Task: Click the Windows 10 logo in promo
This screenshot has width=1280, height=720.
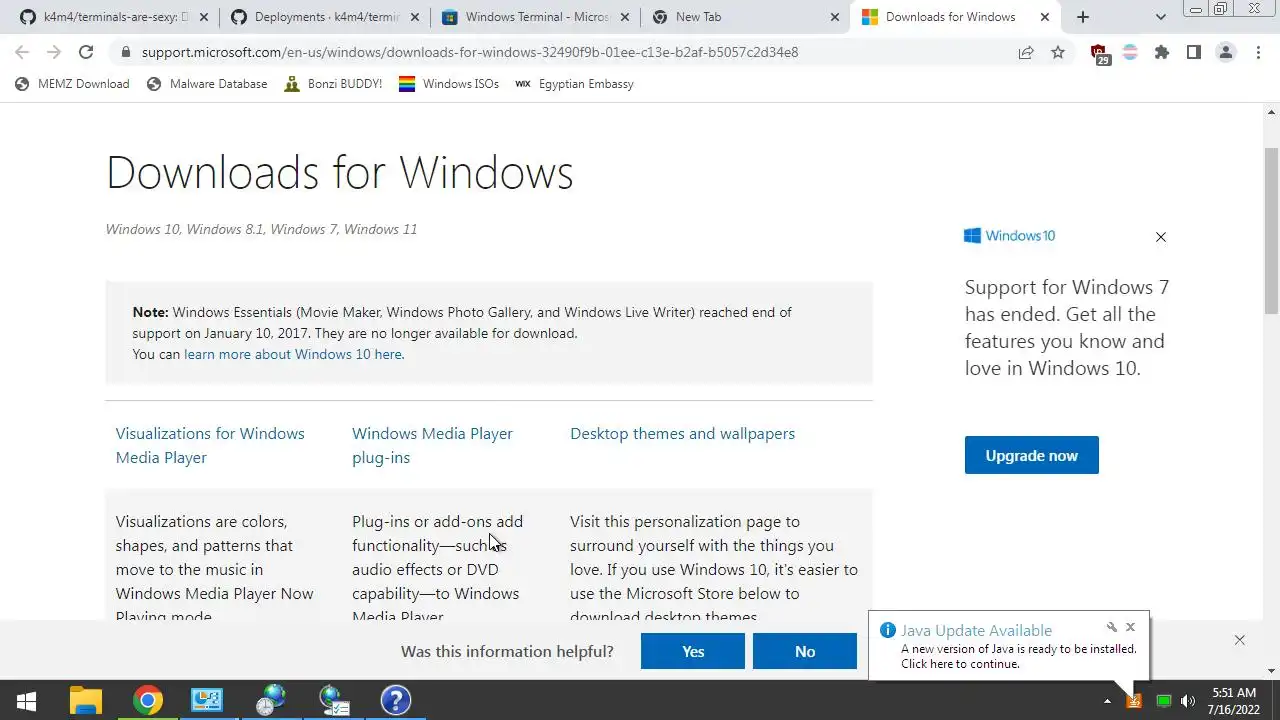Action: pos(1010,236)
